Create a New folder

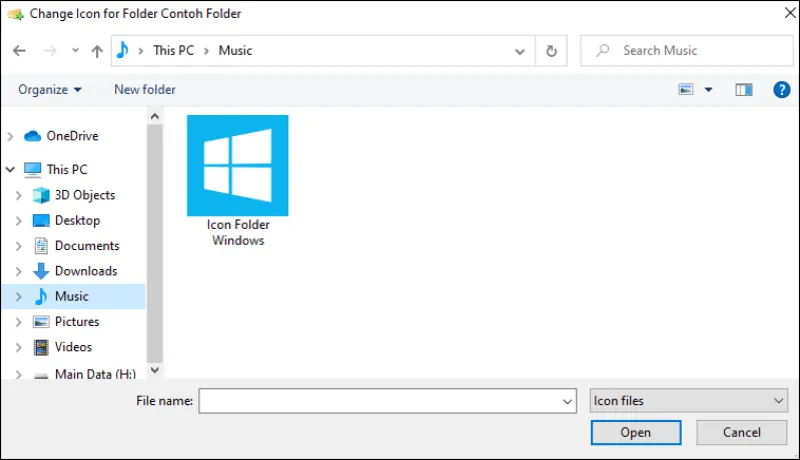pyautogui.click(x=145, y=90)
